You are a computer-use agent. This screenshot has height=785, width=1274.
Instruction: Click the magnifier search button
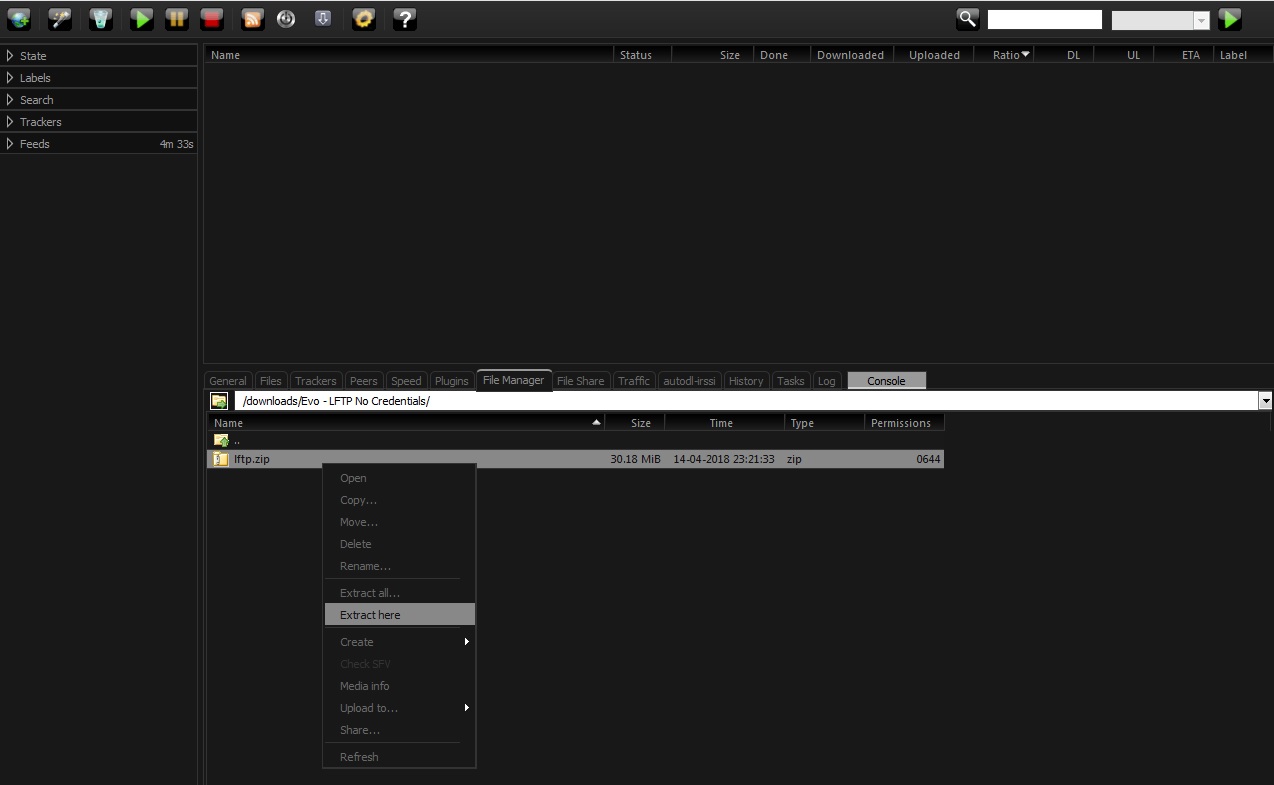pos(966,18)
